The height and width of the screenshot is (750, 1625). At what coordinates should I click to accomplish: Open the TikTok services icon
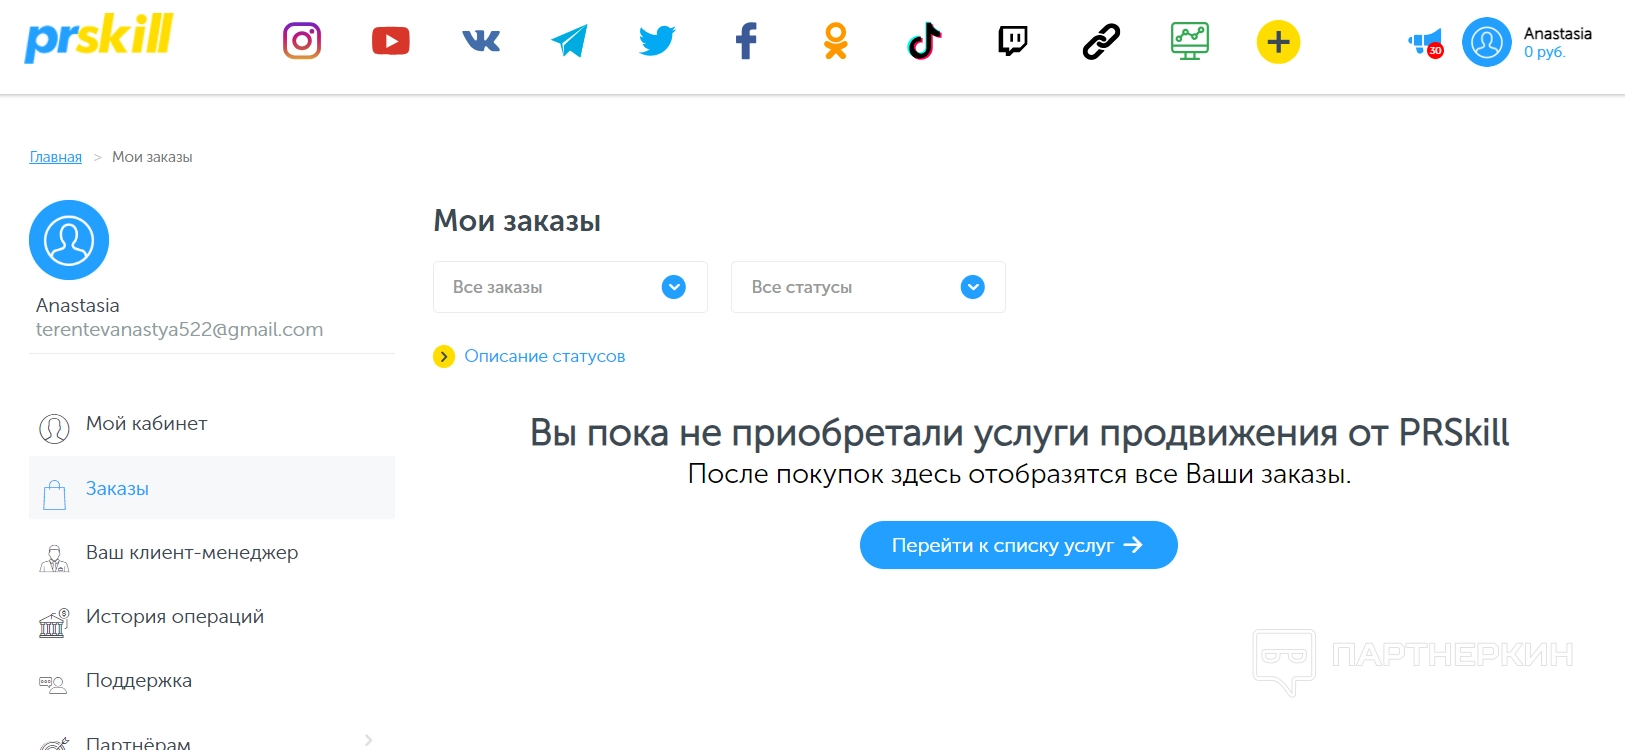[x=924, y=41]
